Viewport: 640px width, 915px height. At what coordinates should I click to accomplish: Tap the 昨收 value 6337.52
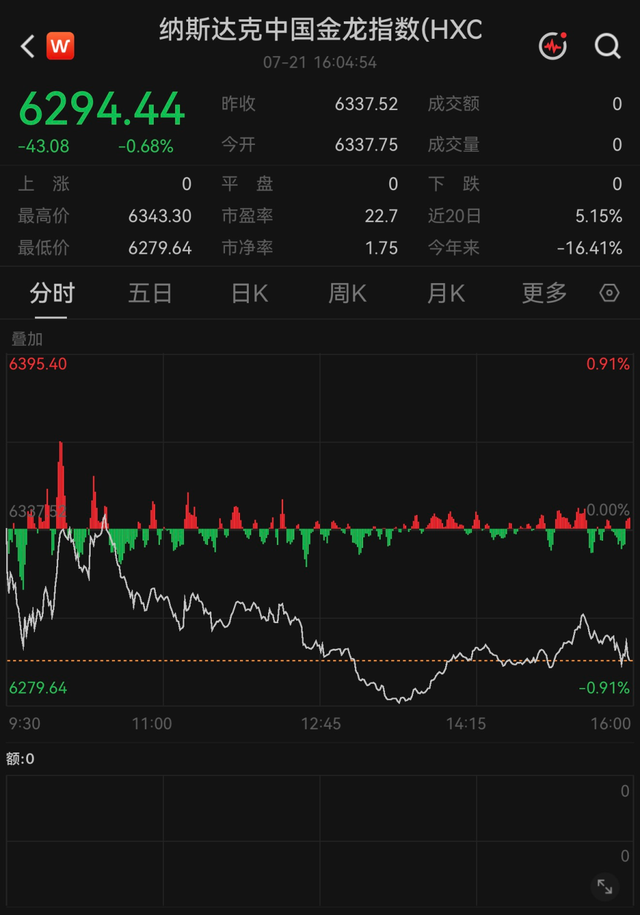(366, 104)
